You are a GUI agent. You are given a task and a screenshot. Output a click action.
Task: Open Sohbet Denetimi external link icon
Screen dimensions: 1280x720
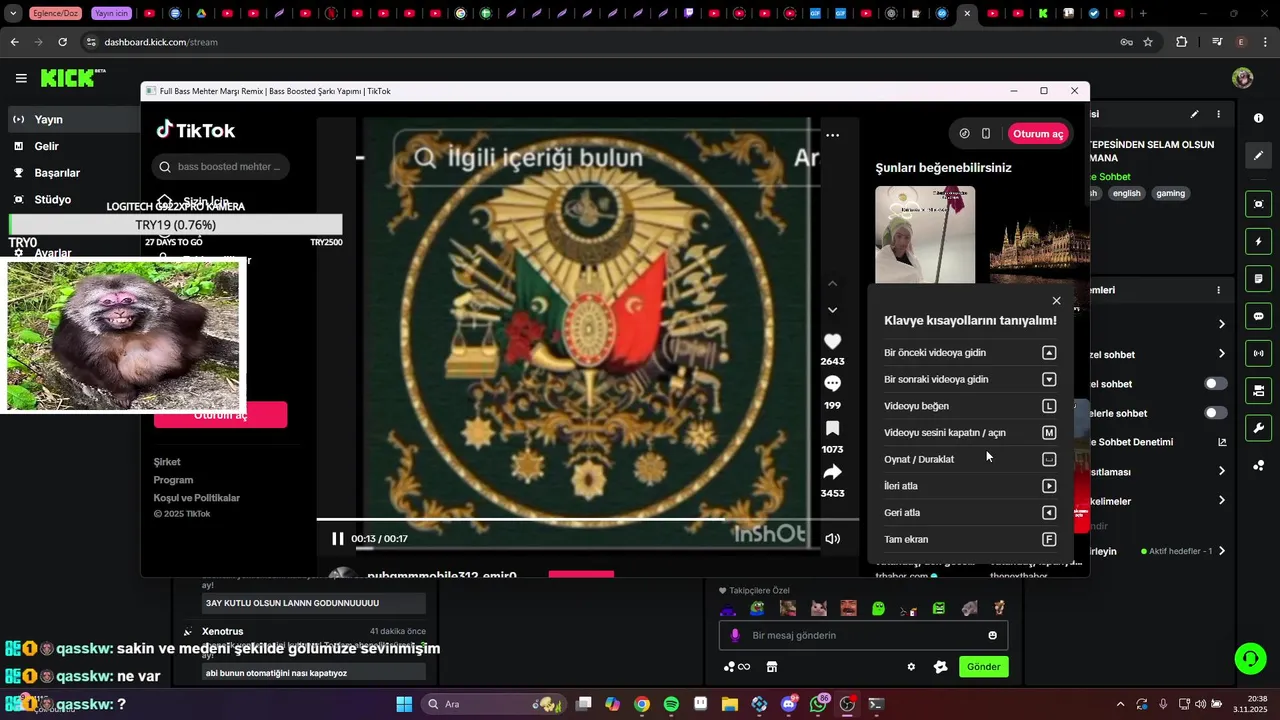coord(1222,442)
